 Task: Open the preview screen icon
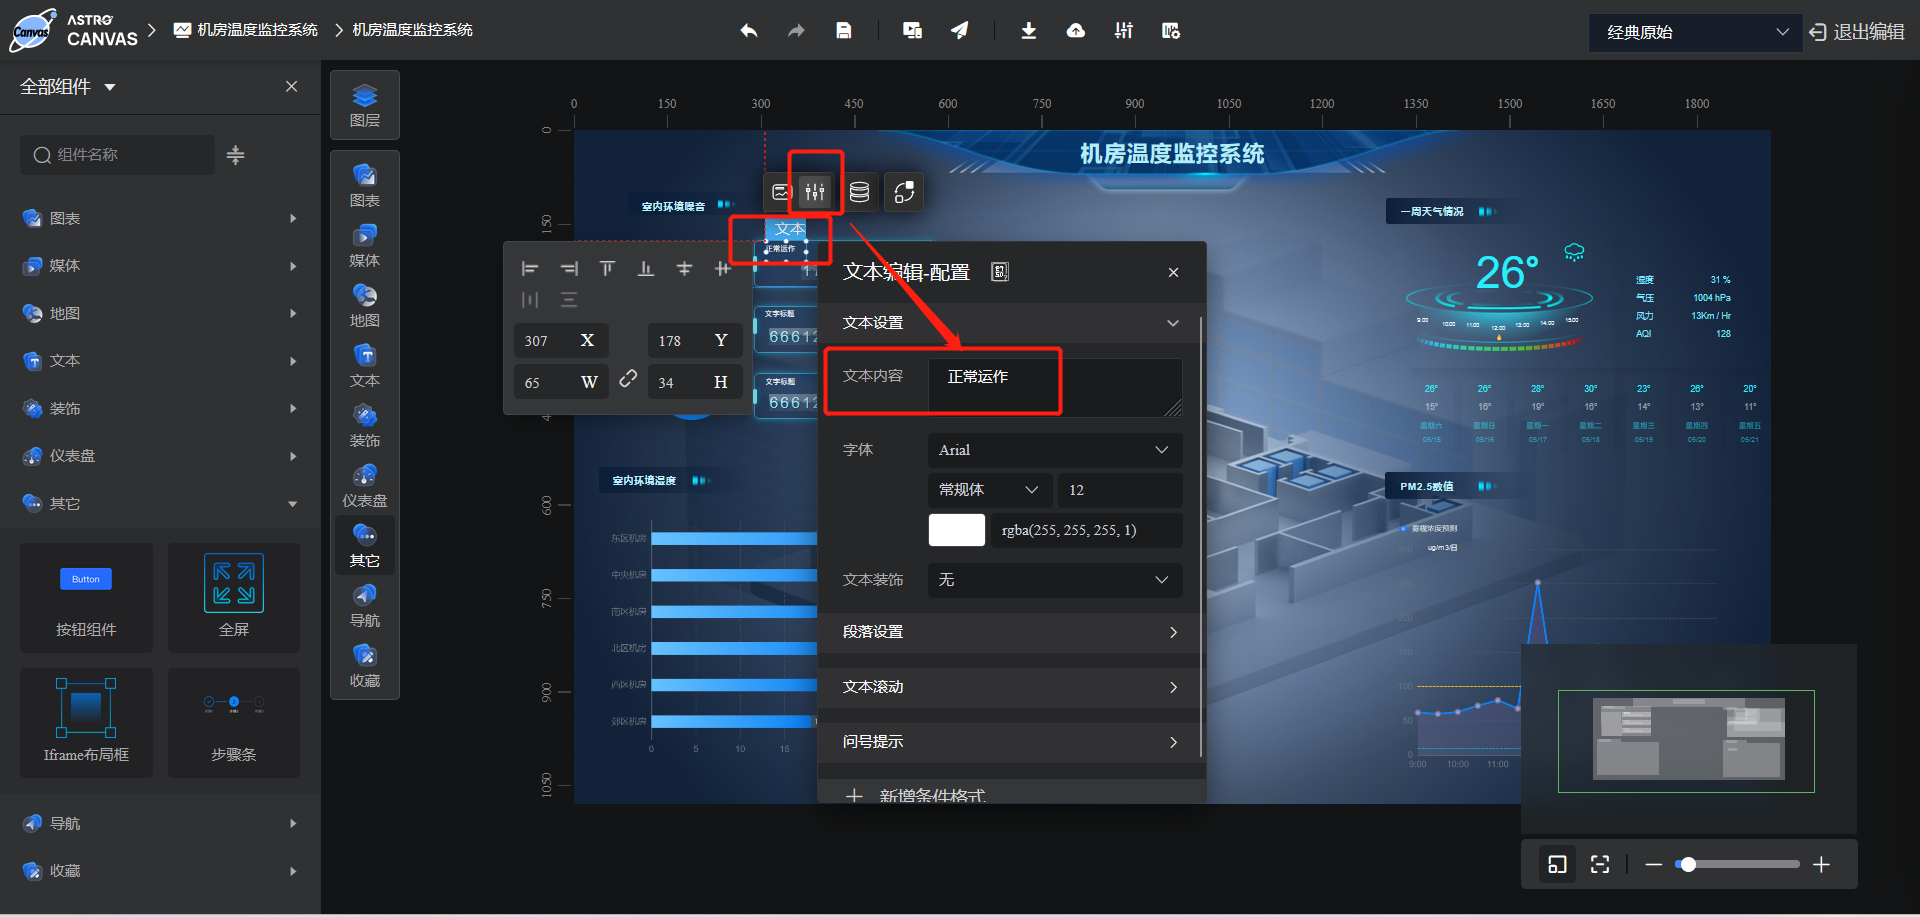(x=912, y=31)
